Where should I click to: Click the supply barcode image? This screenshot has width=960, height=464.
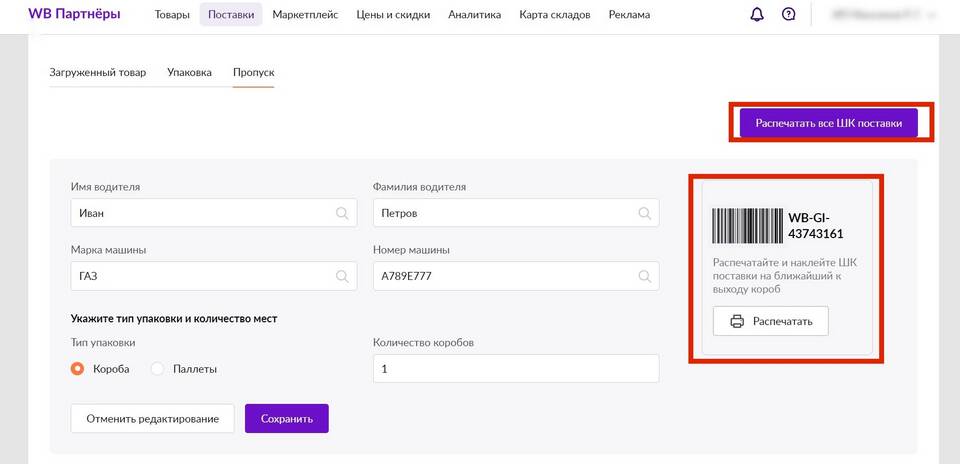[748, 226]
